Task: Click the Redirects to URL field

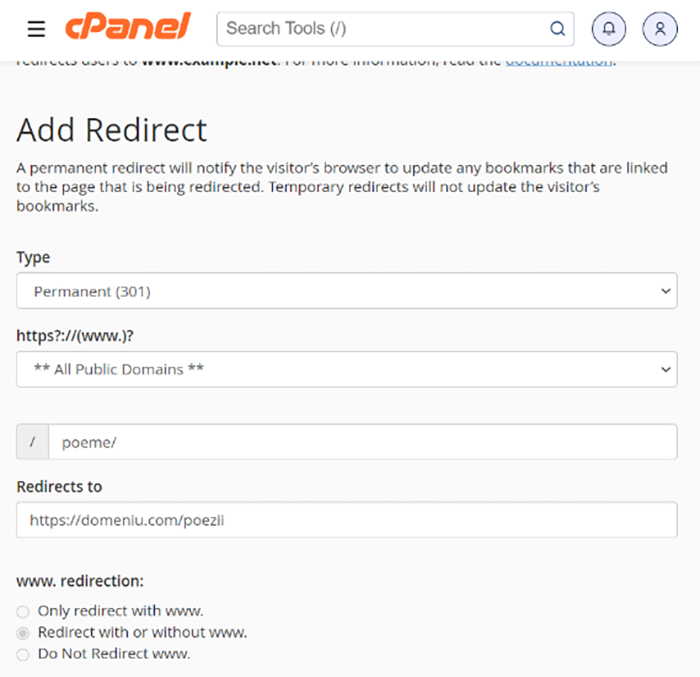Action: tap(346, 520)
